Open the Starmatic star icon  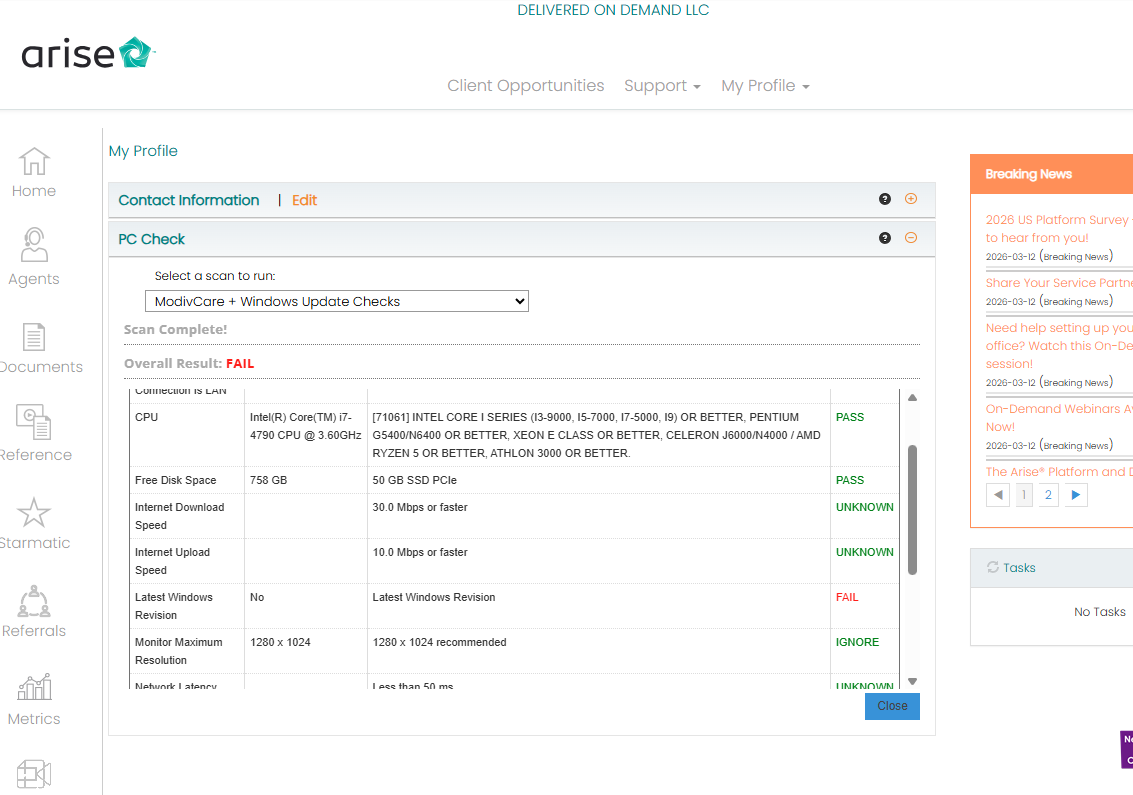pos(34,512)
